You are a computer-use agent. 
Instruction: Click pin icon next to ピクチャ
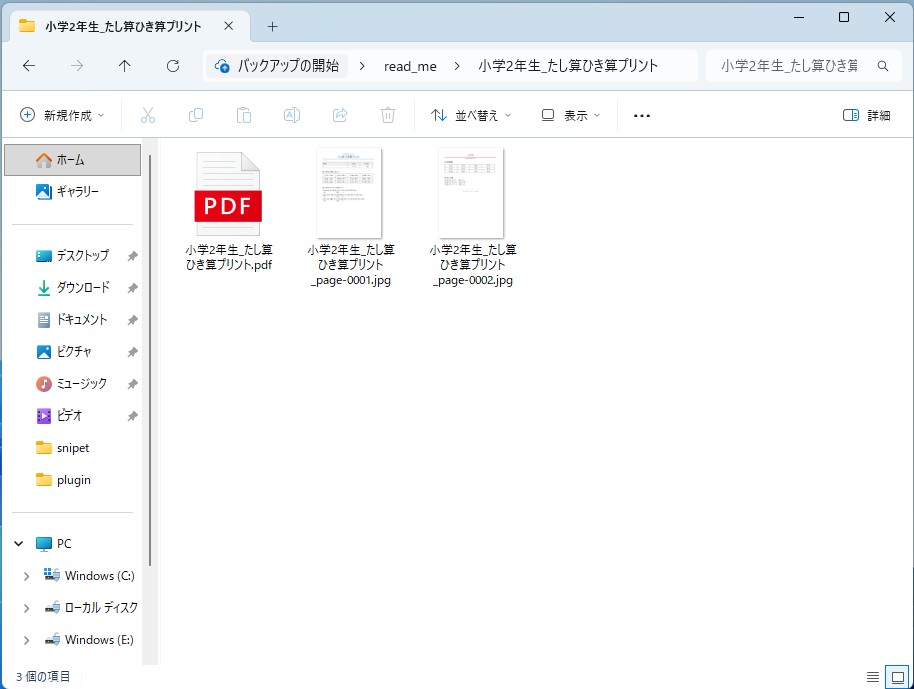click(132, 352)
